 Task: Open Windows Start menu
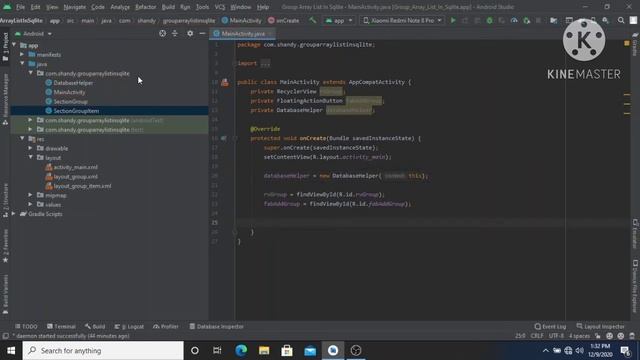click(x=11, y=351)
